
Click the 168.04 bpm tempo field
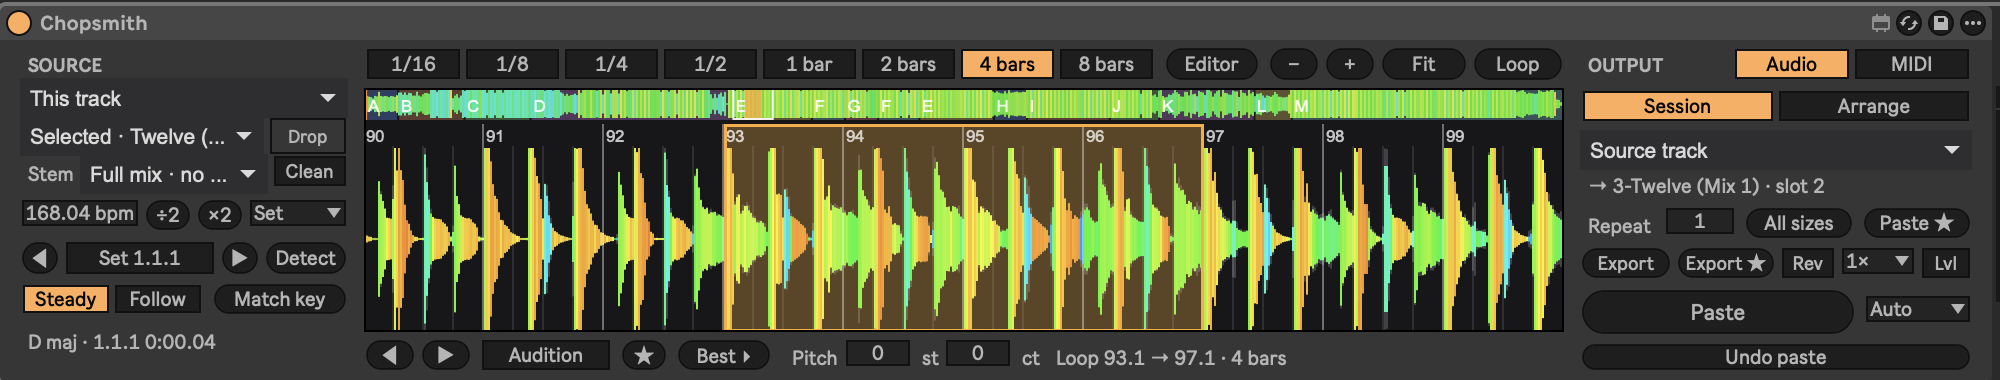[x=79, y=213]
